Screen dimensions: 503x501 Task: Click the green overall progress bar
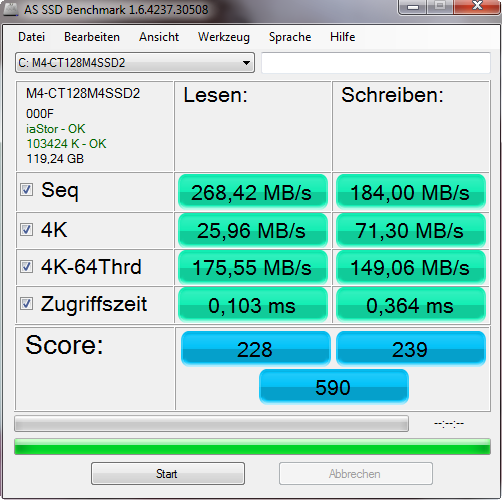252,447
